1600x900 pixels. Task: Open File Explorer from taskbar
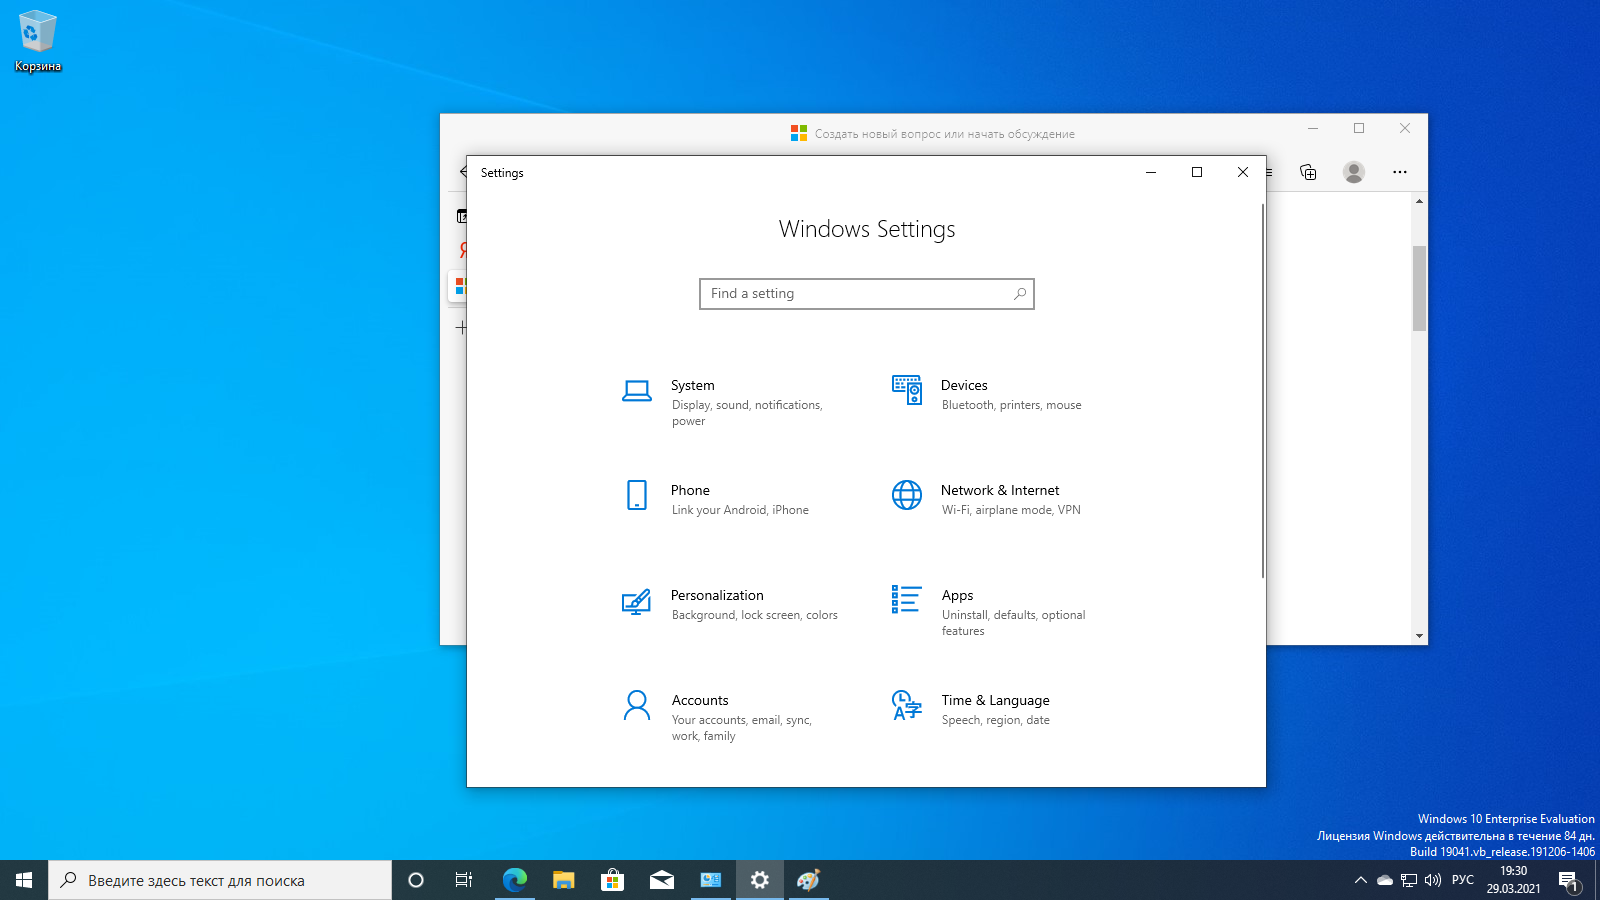click(x=563, y=880)
